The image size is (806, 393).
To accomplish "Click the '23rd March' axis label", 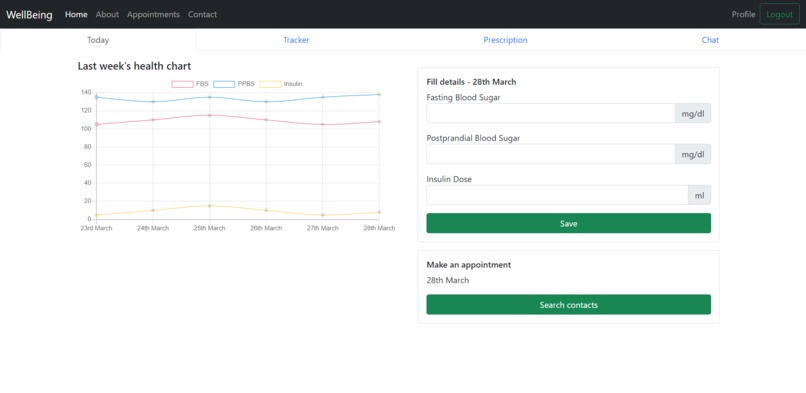I will click(96, 228).
